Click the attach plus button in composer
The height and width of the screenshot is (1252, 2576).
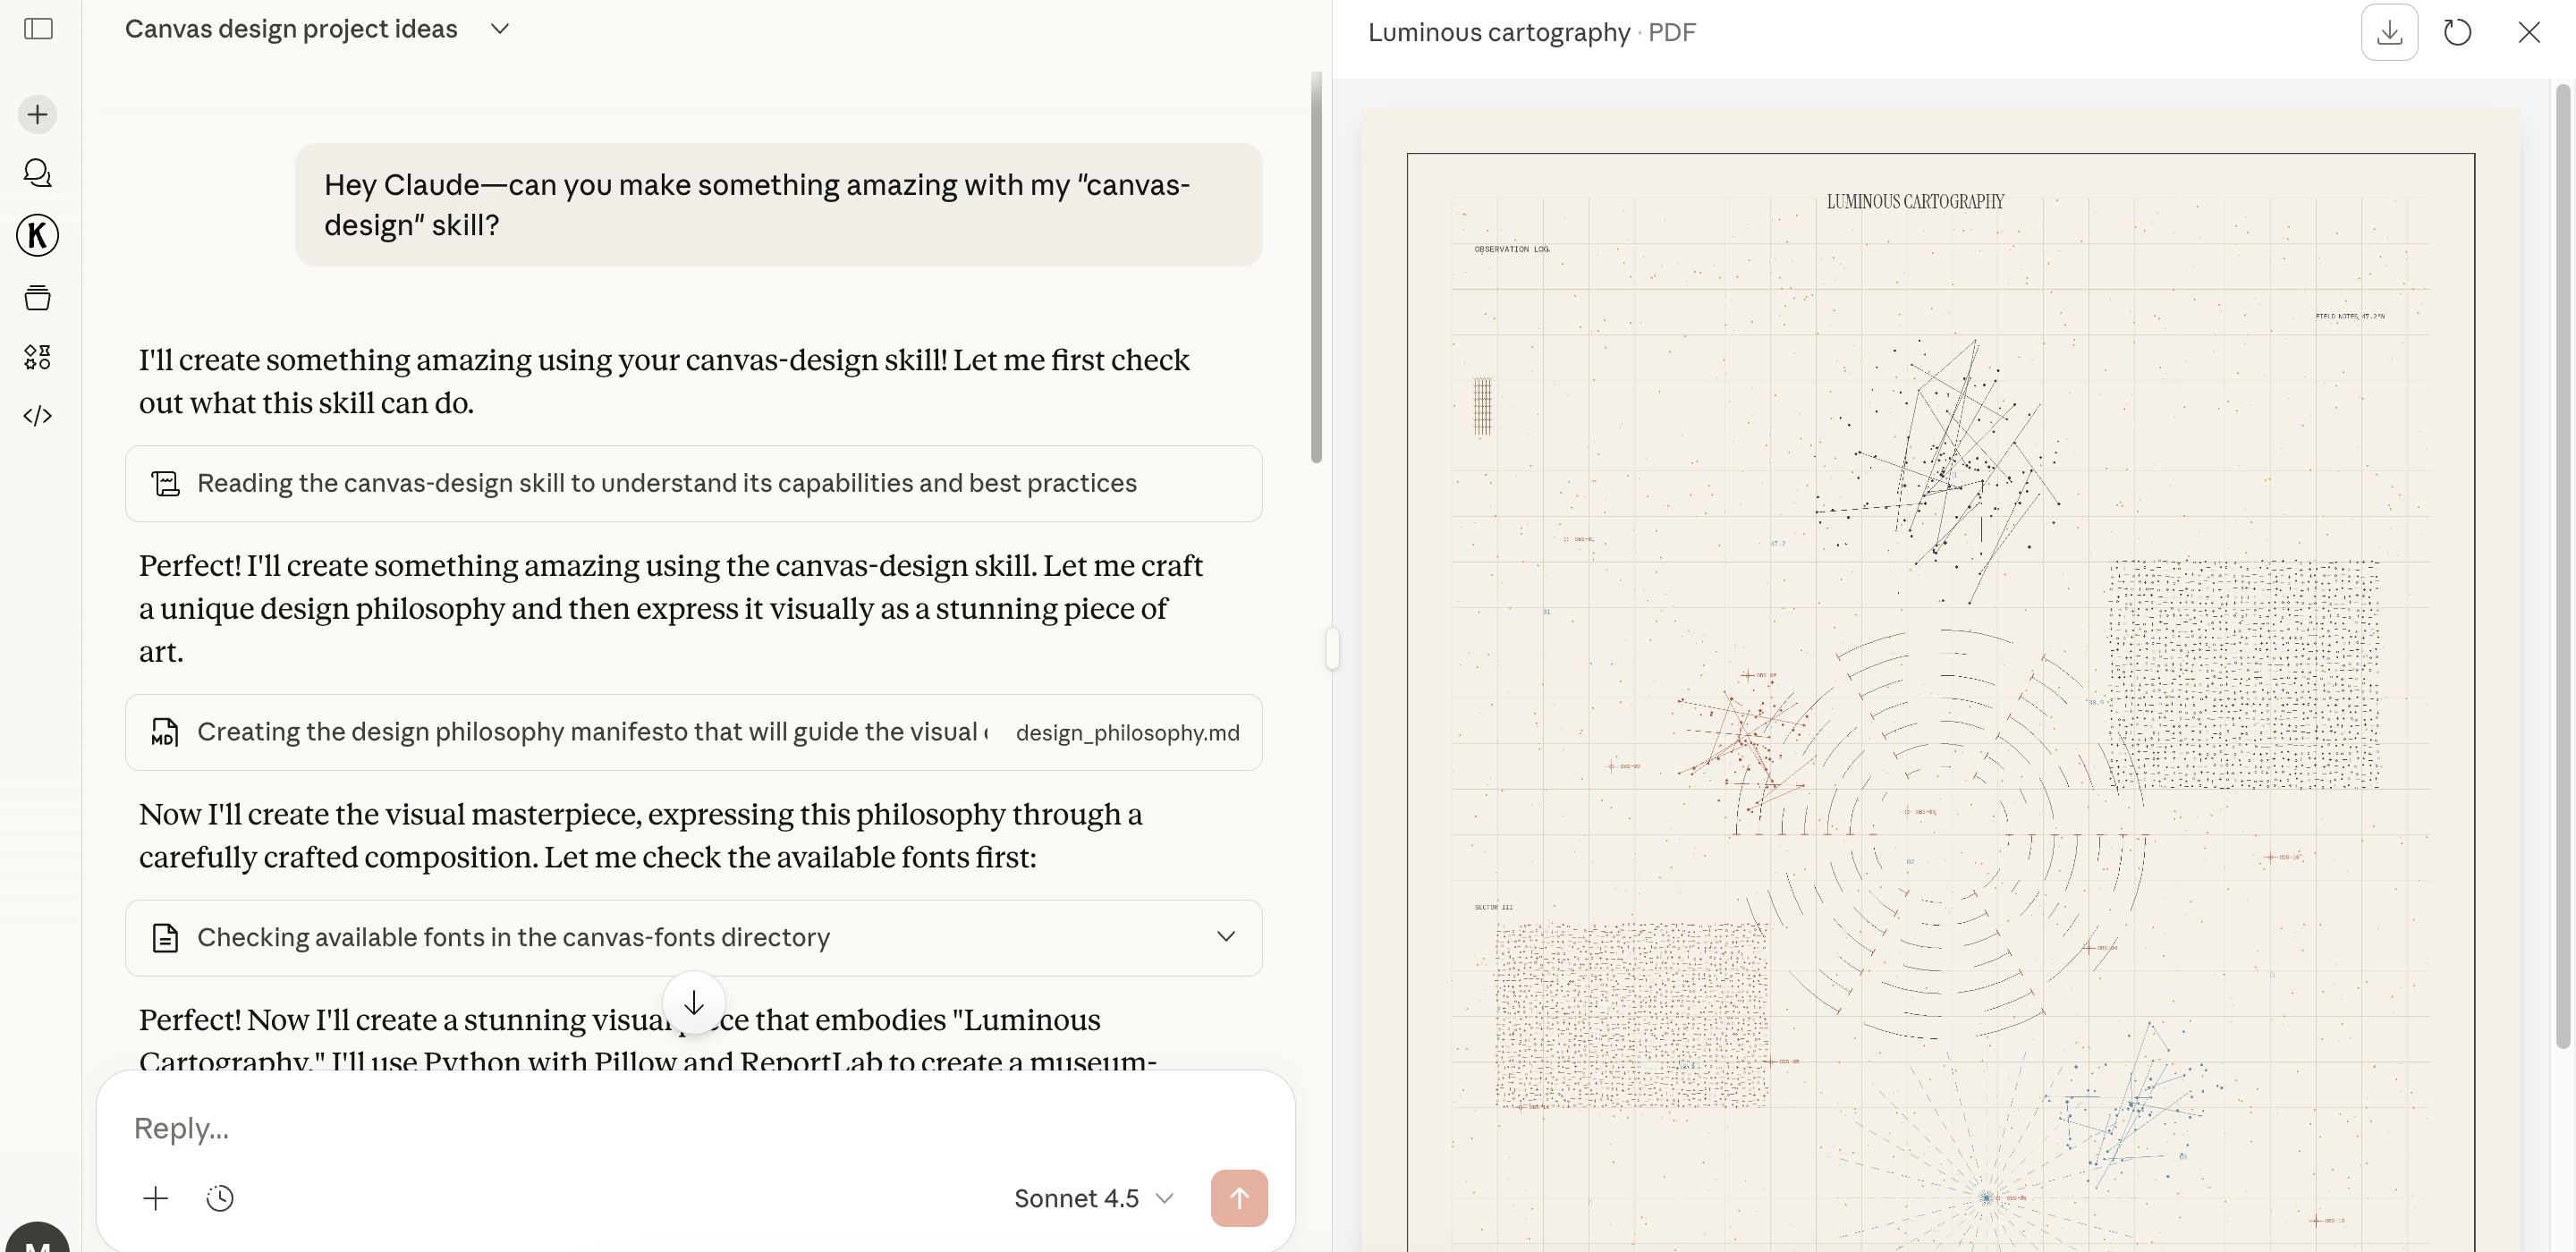click(156, 1198)
